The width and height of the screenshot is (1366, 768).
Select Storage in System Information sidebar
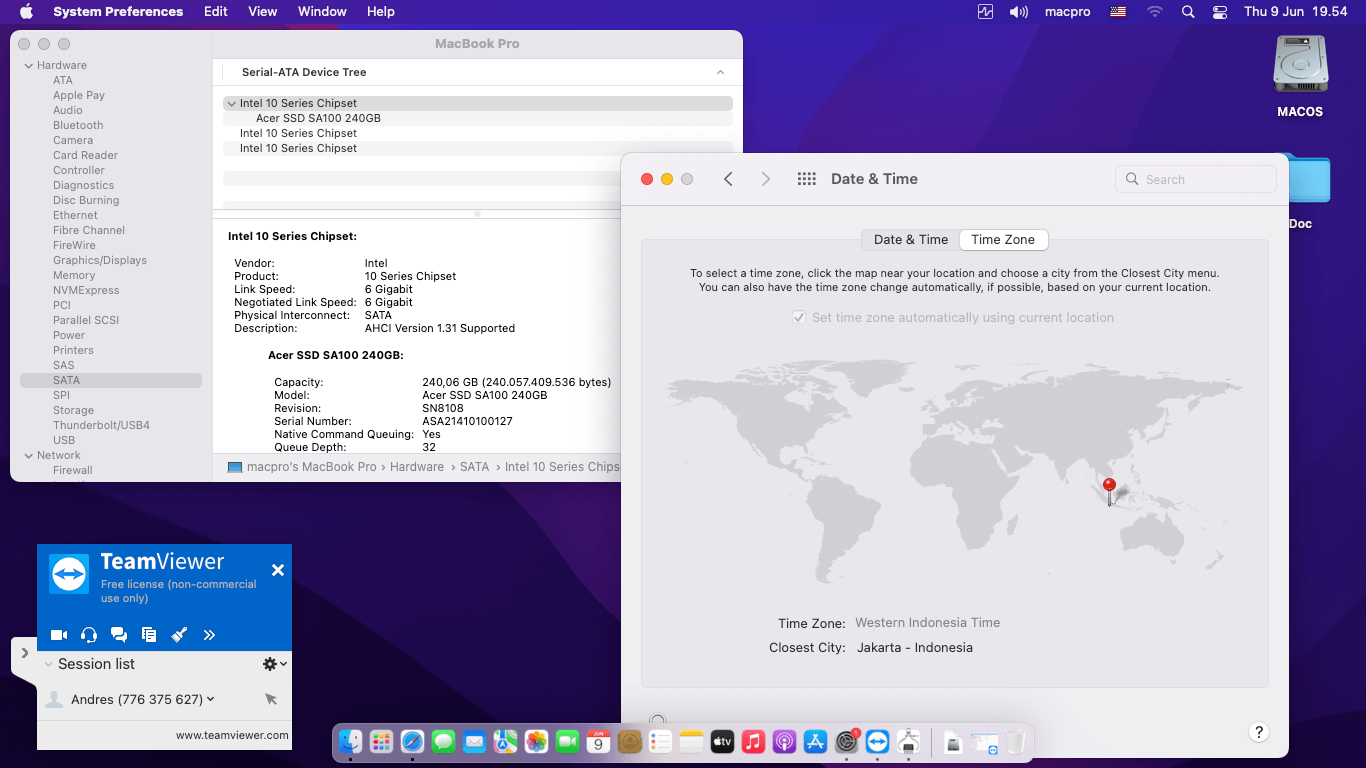tap(73, 410)
